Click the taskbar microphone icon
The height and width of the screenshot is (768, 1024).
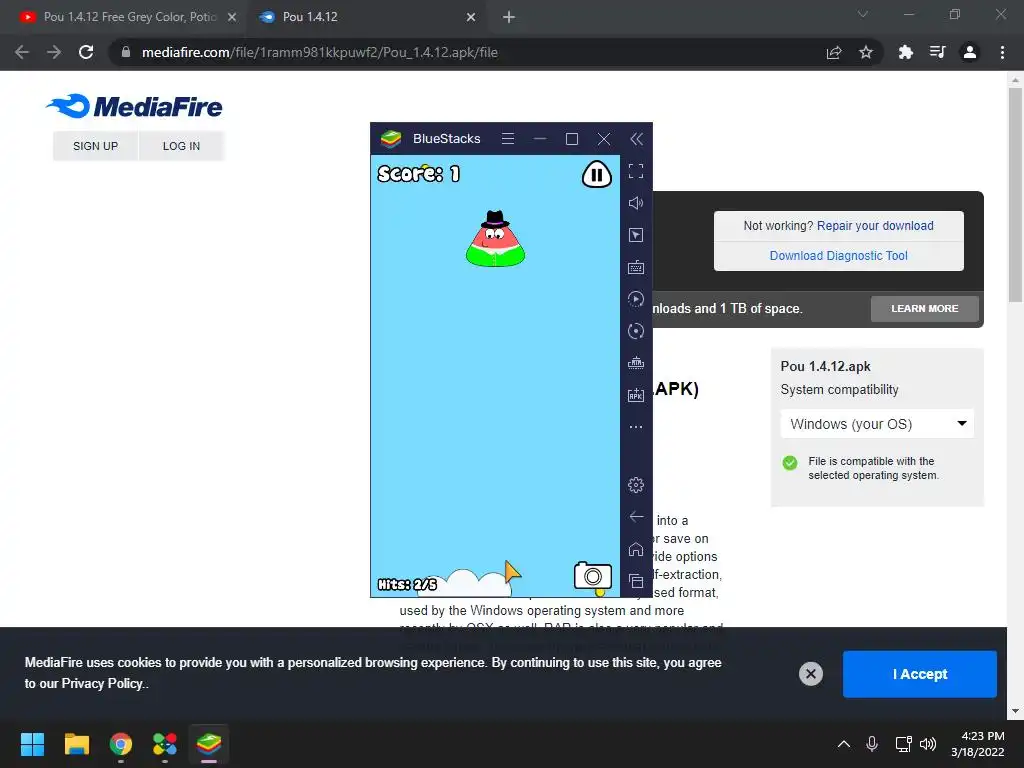tap(872, 744)
